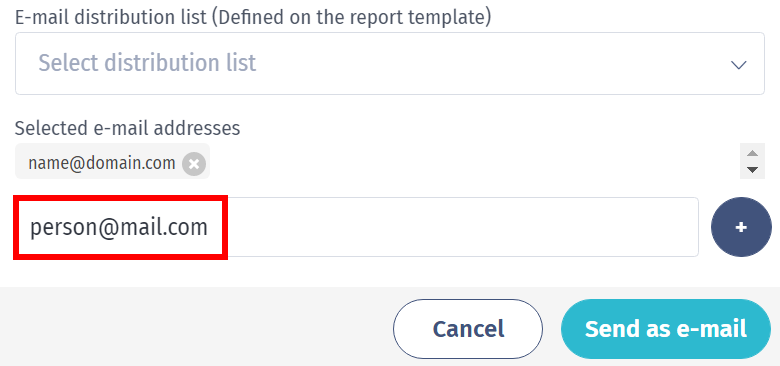This screenshot has height=366, width=780.
Task: Click 'E-mail distribution list' label text
Action: (x=110, y=18)
